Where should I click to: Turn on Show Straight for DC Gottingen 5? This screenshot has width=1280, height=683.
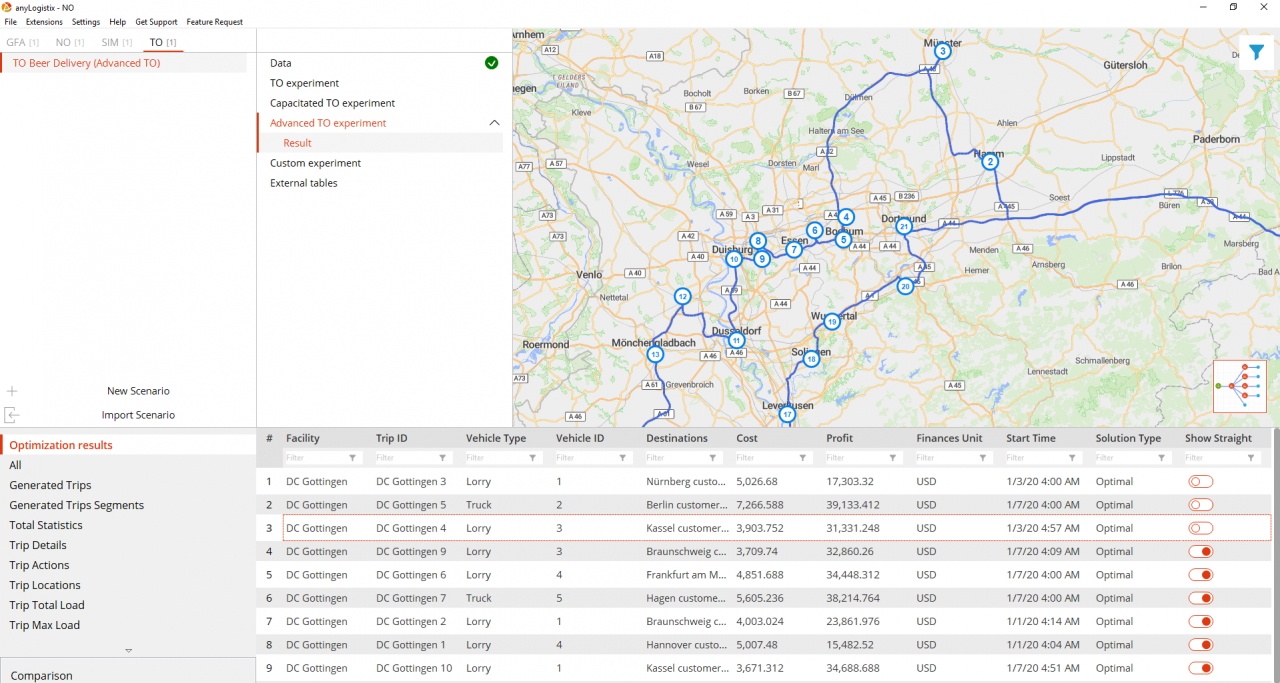(1200, 505)
